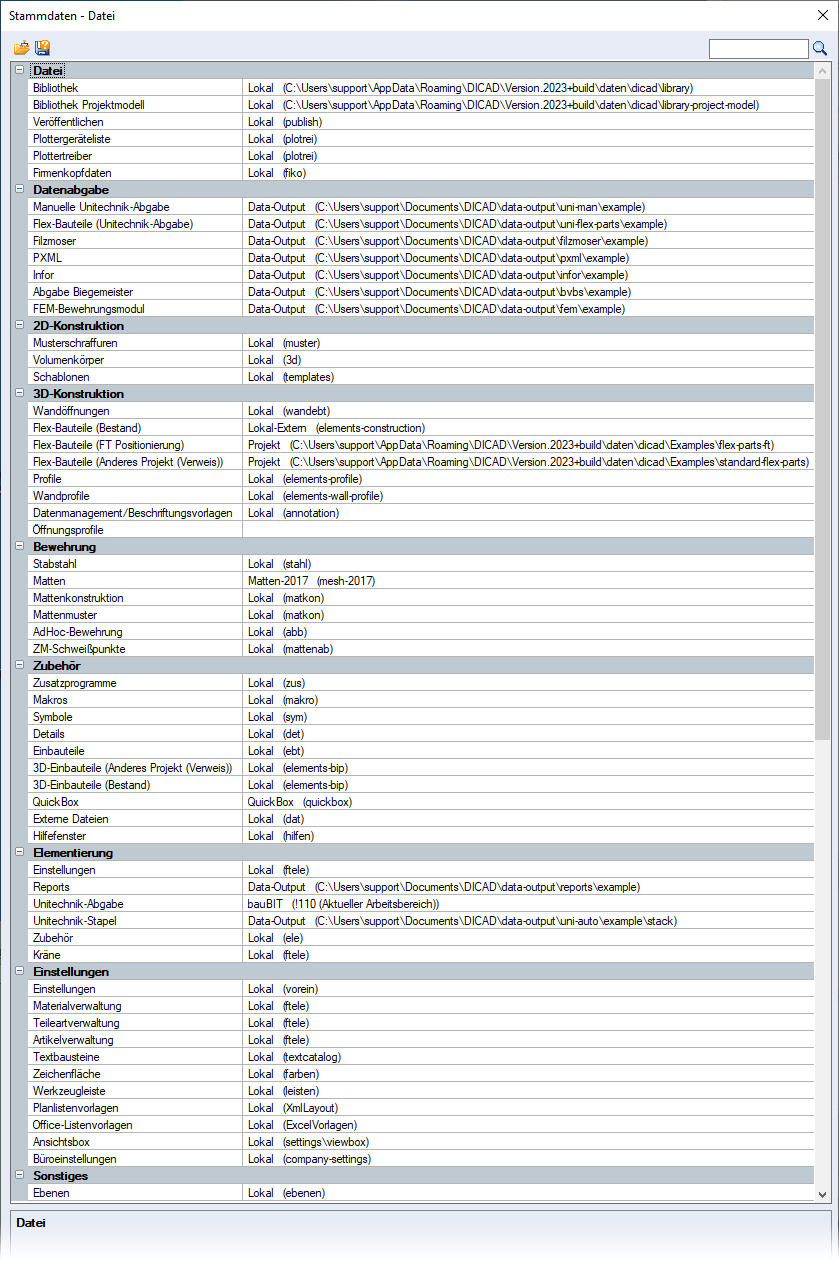Click the scrollbar up arrow
The image size is (839, 1261).
tap(822, 71)
